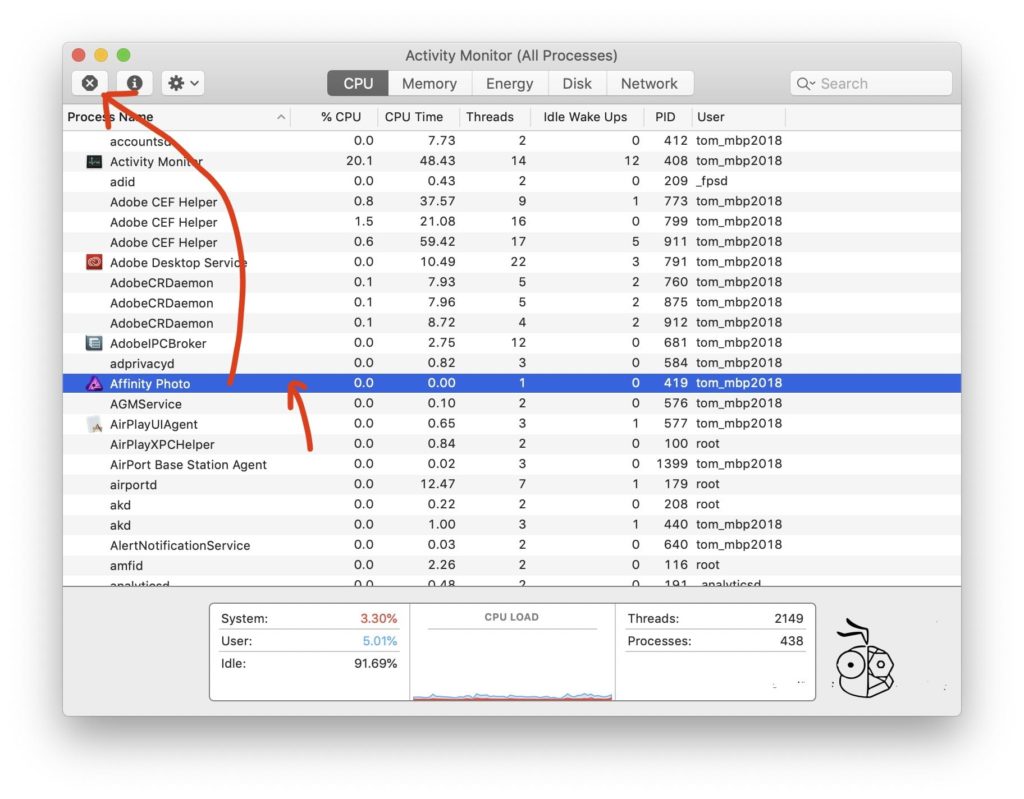Sort processes by PID column

click(x=665, y=117)
